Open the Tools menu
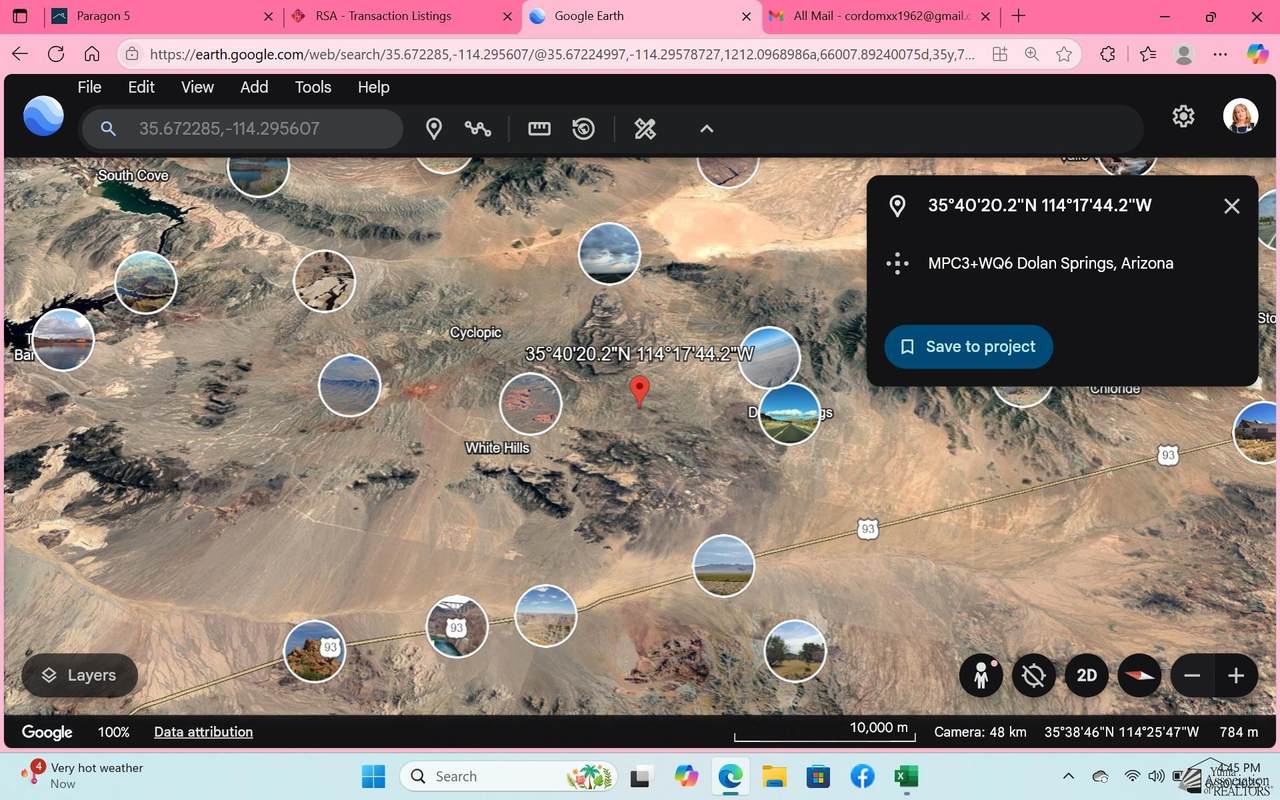The height and width of the screenshot is (800, 1280). tap(312, 87)
